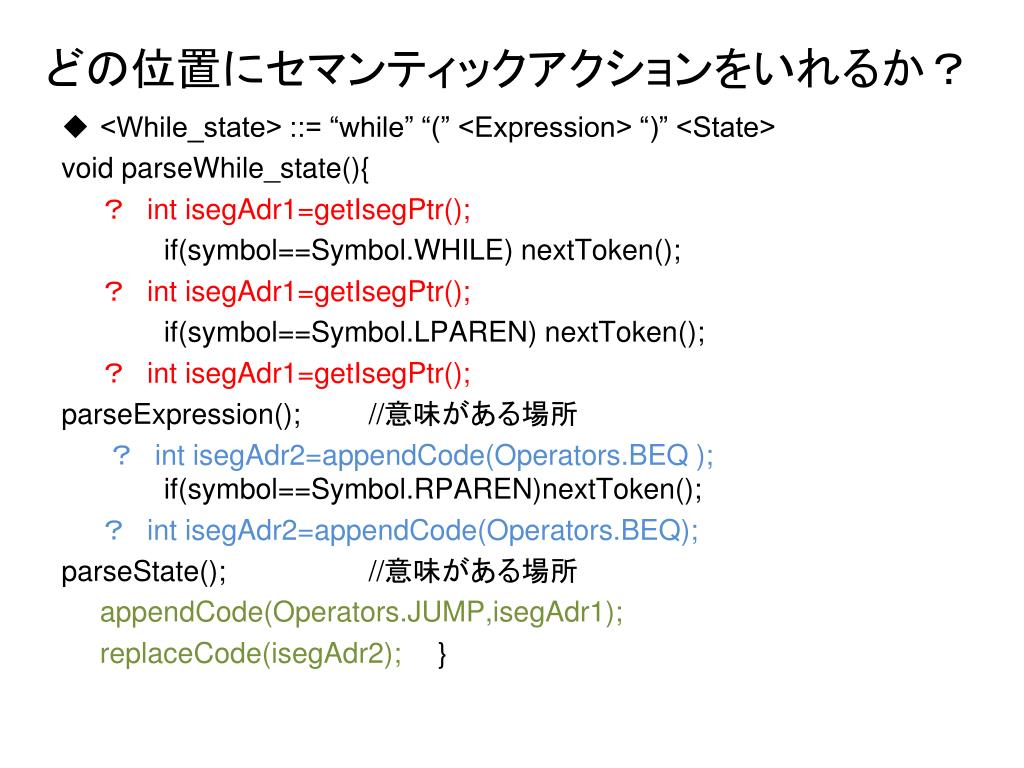
Task: Click the grammar rule line starting '<While_state> ::='
Action: [438, 127]
